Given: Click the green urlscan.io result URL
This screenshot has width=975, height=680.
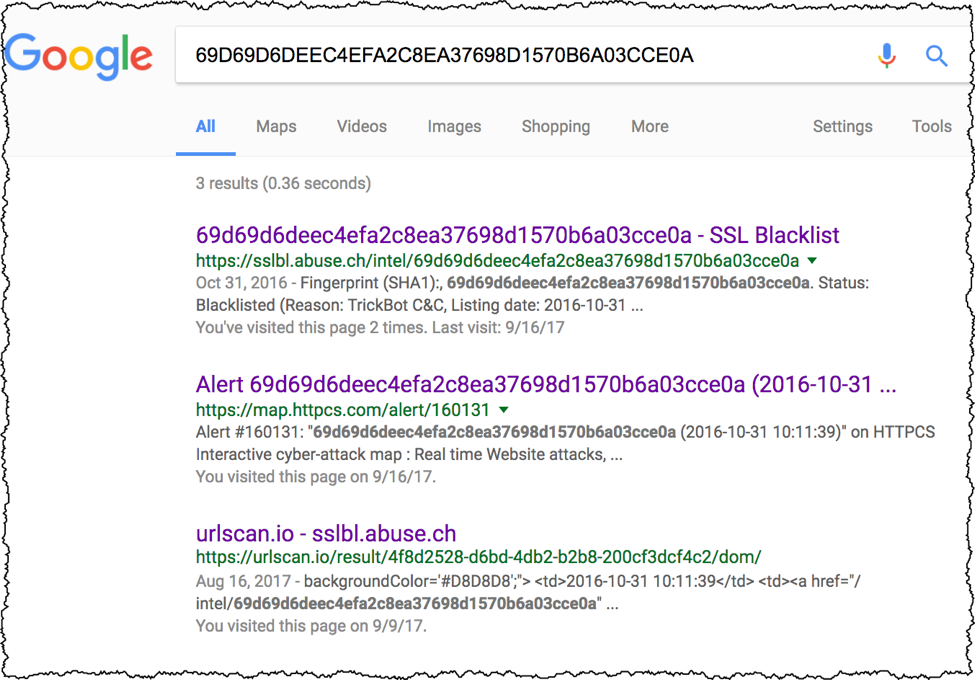Looking at the screenshot, I should point(478,557).
